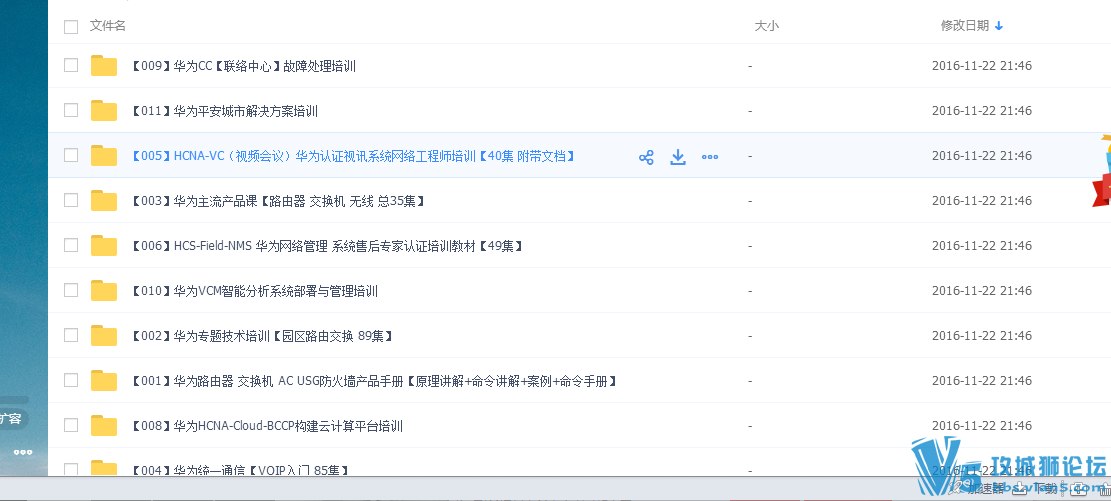Check the box for 【008】华为HCNA-Cloud folder
This screenshot has height=501, width=1111.
click(x=71, y=425)
